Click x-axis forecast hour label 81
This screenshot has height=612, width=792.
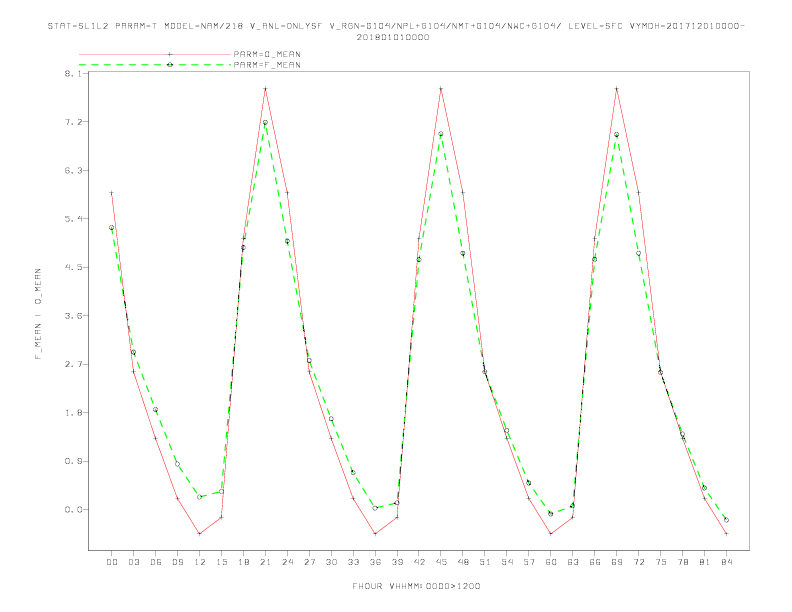pos(705,562)
